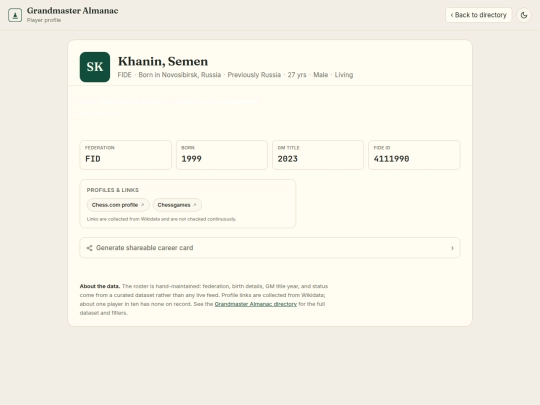
Task: Click the Grandmaster Almanac header title
Action: [x=73, y=11]
